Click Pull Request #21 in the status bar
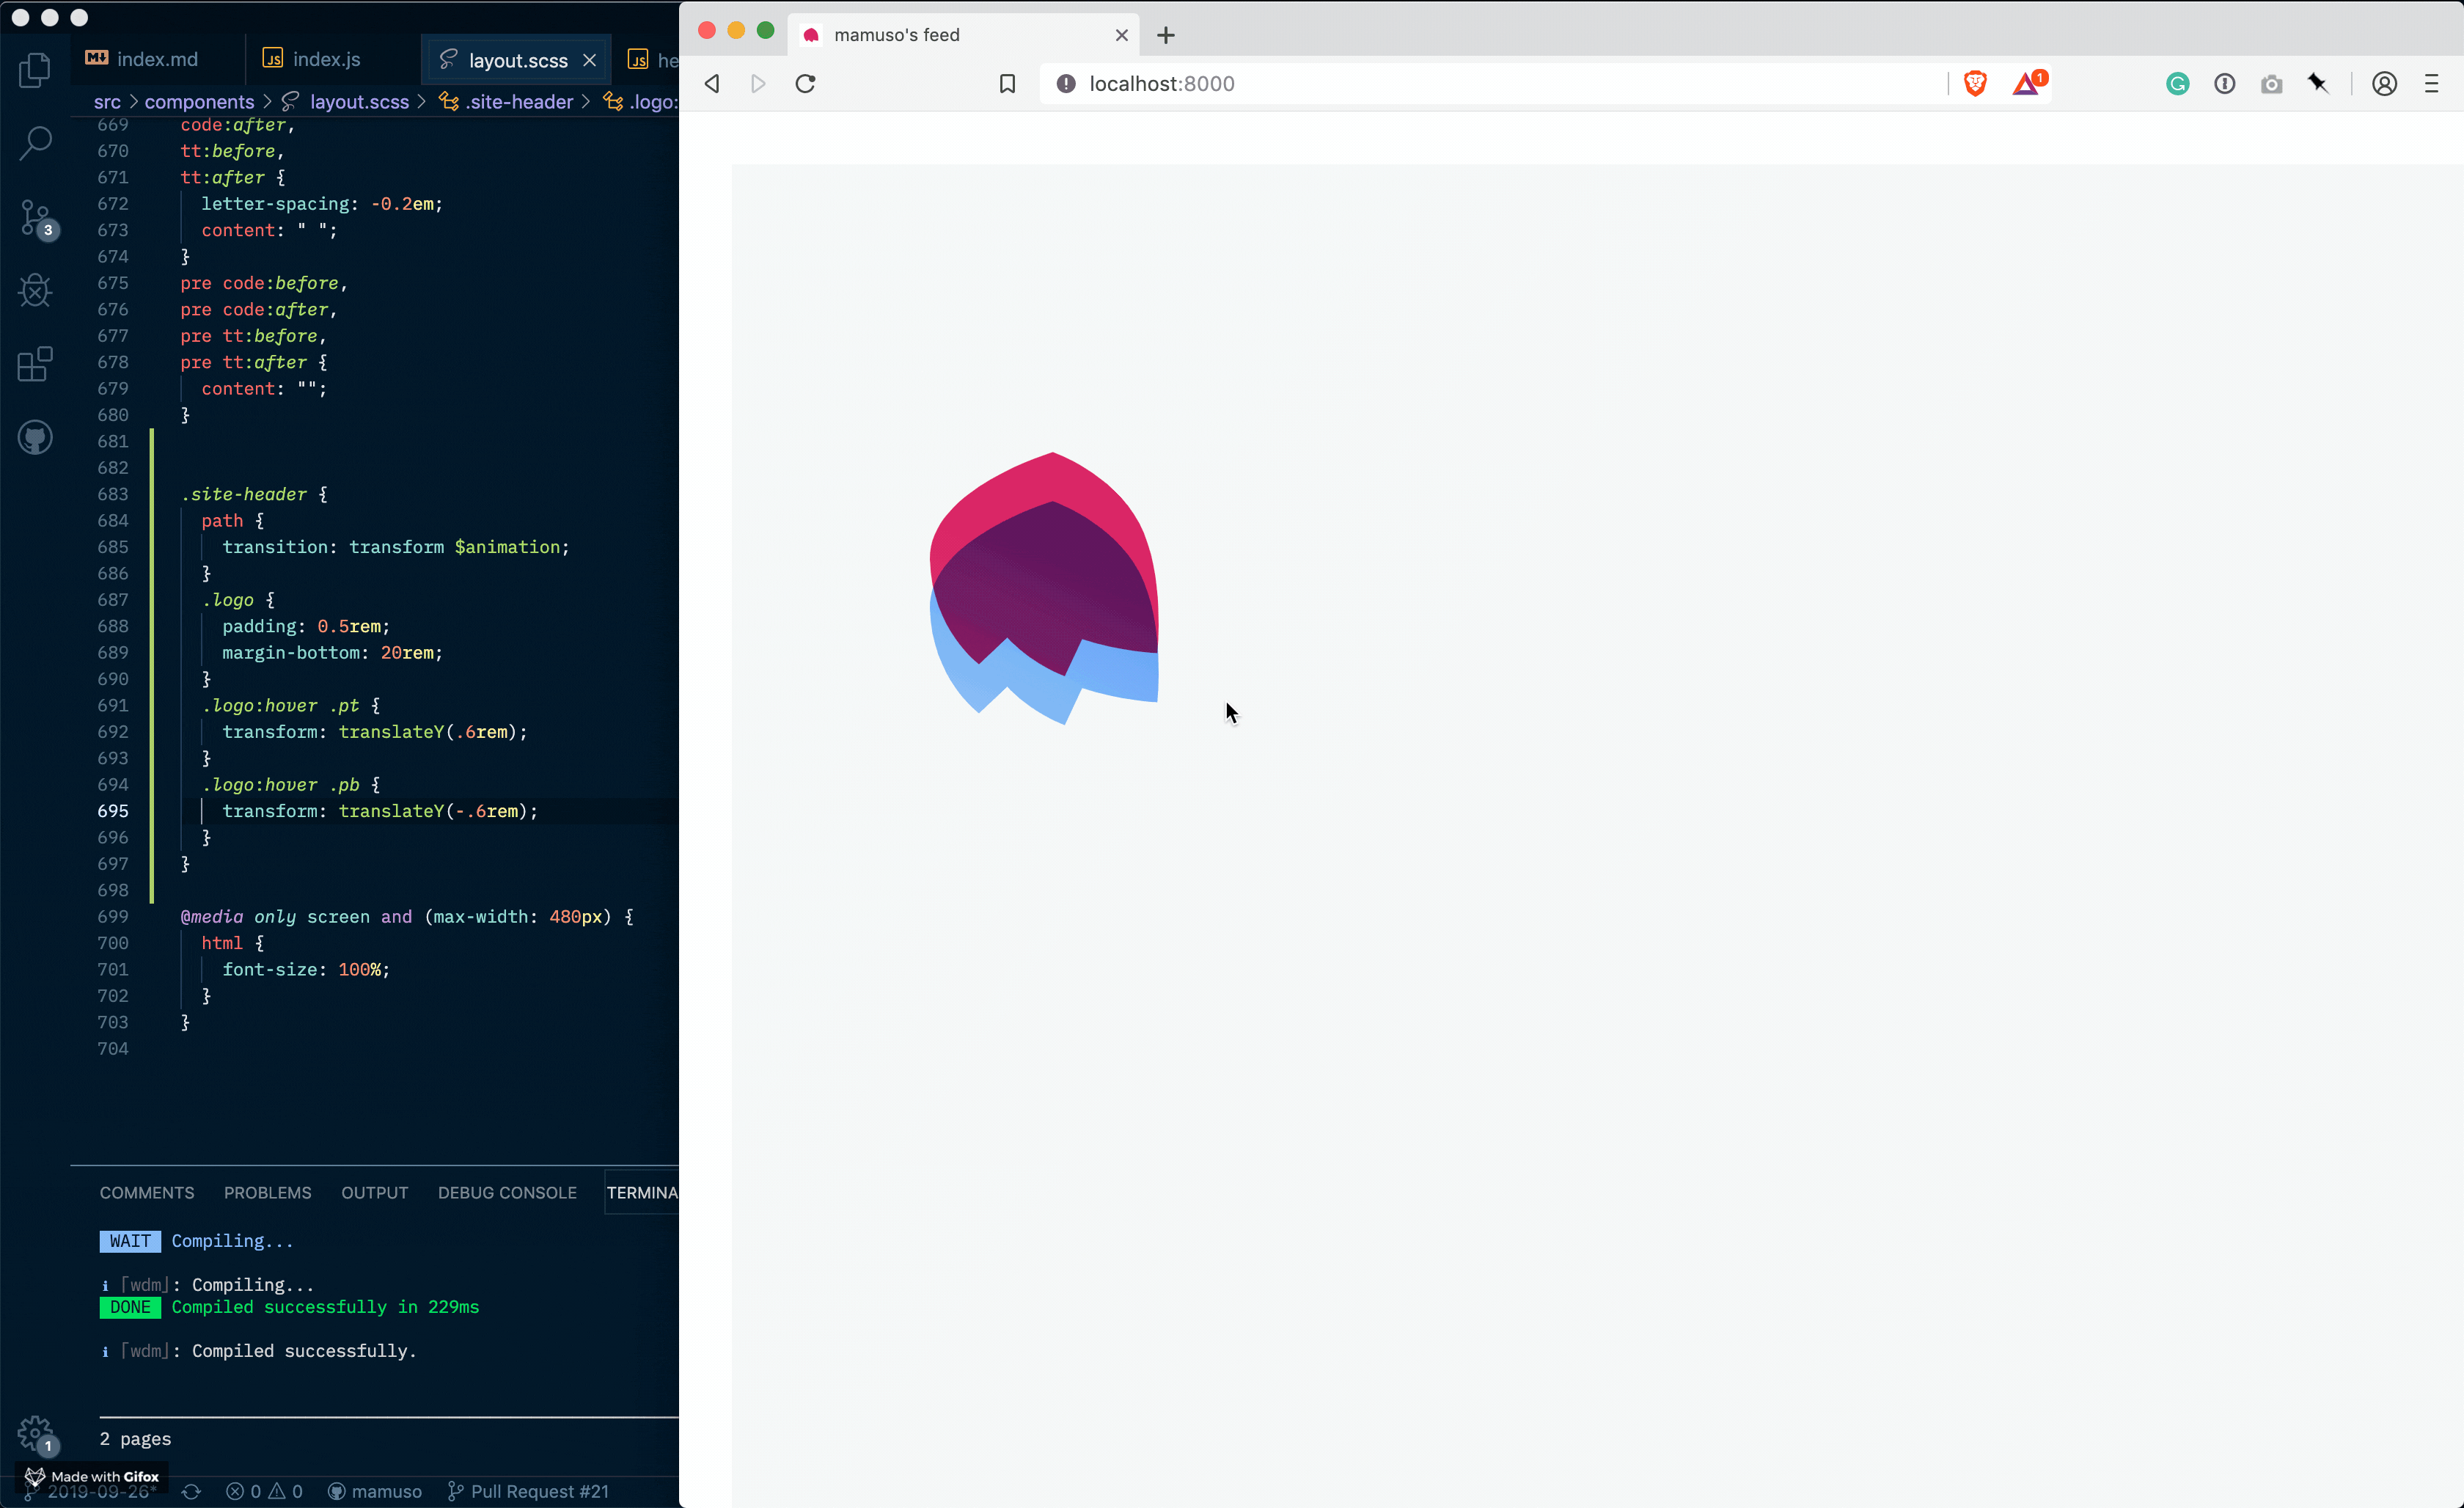This screenshot has height=1508, width=2464. 538,1491
